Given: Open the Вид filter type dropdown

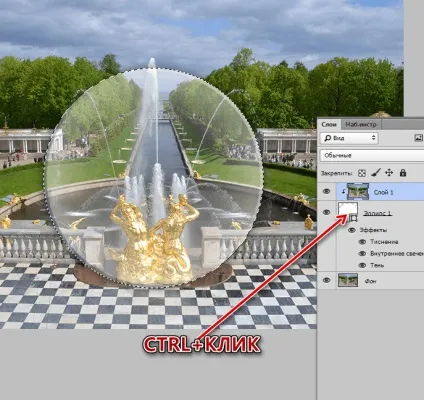Looking at the screenshot, I should pos(349,138).
